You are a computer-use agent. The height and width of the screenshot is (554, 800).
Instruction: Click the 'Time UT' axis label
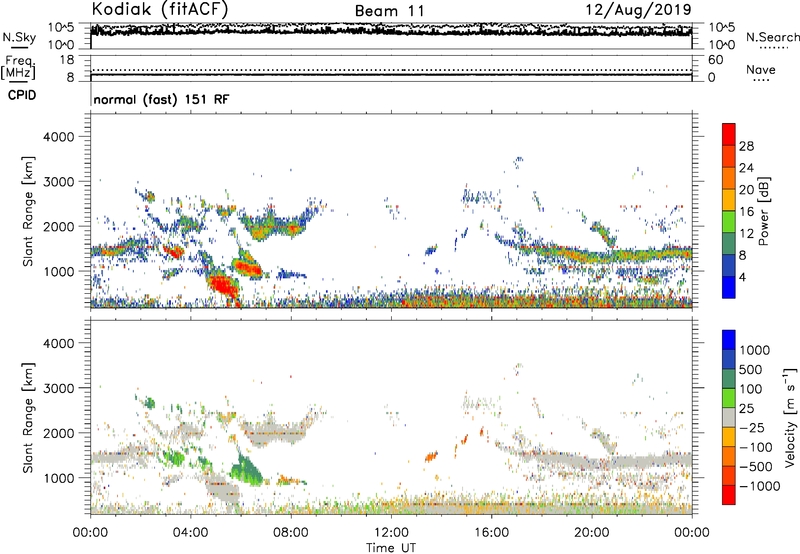point(391,548)
